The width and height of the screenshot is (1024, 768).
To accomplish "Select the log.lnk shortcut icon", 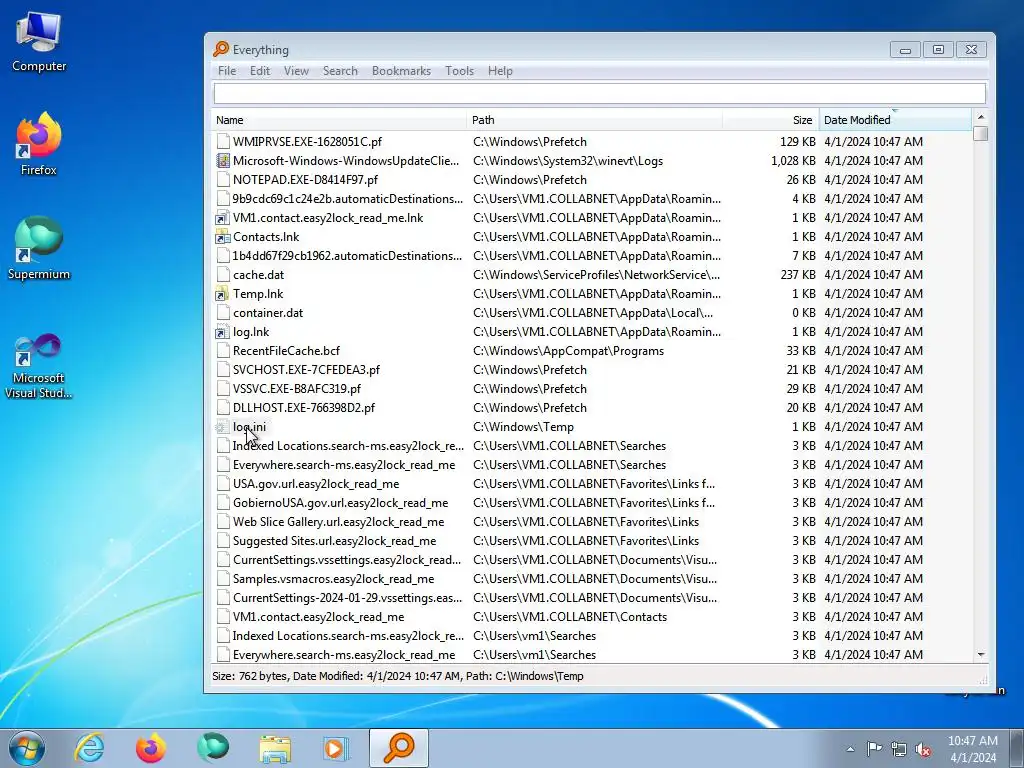I will click(223, 332).
